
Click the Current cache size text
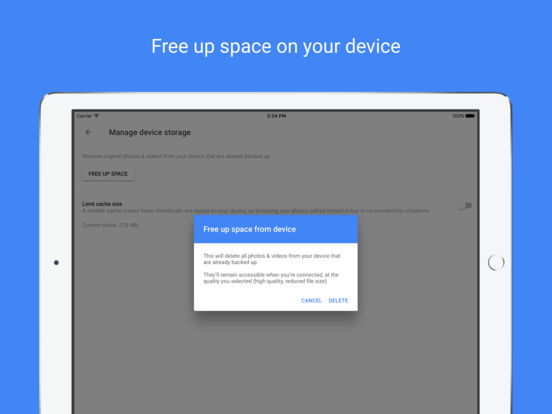tap(110, 225)
